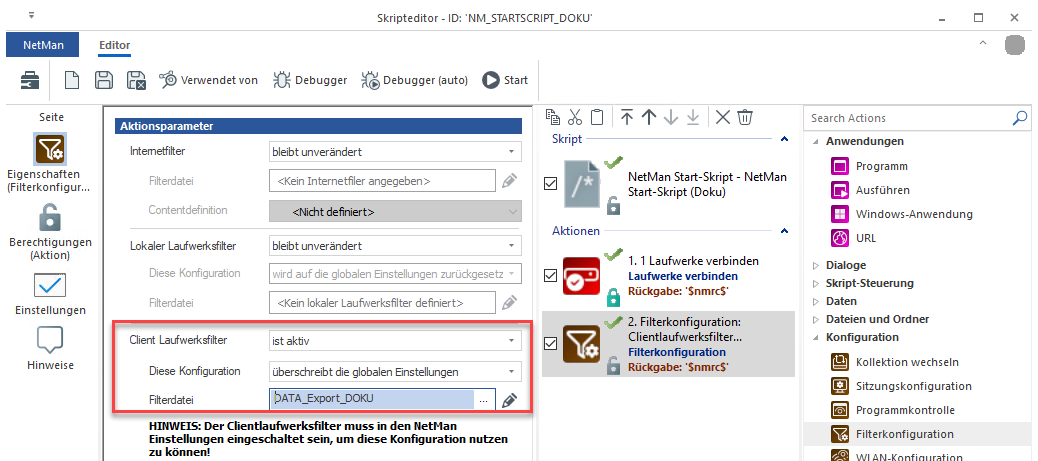
Task: Toggle checkbox for NetMan Start-Skript
Action: coord(549,183)
